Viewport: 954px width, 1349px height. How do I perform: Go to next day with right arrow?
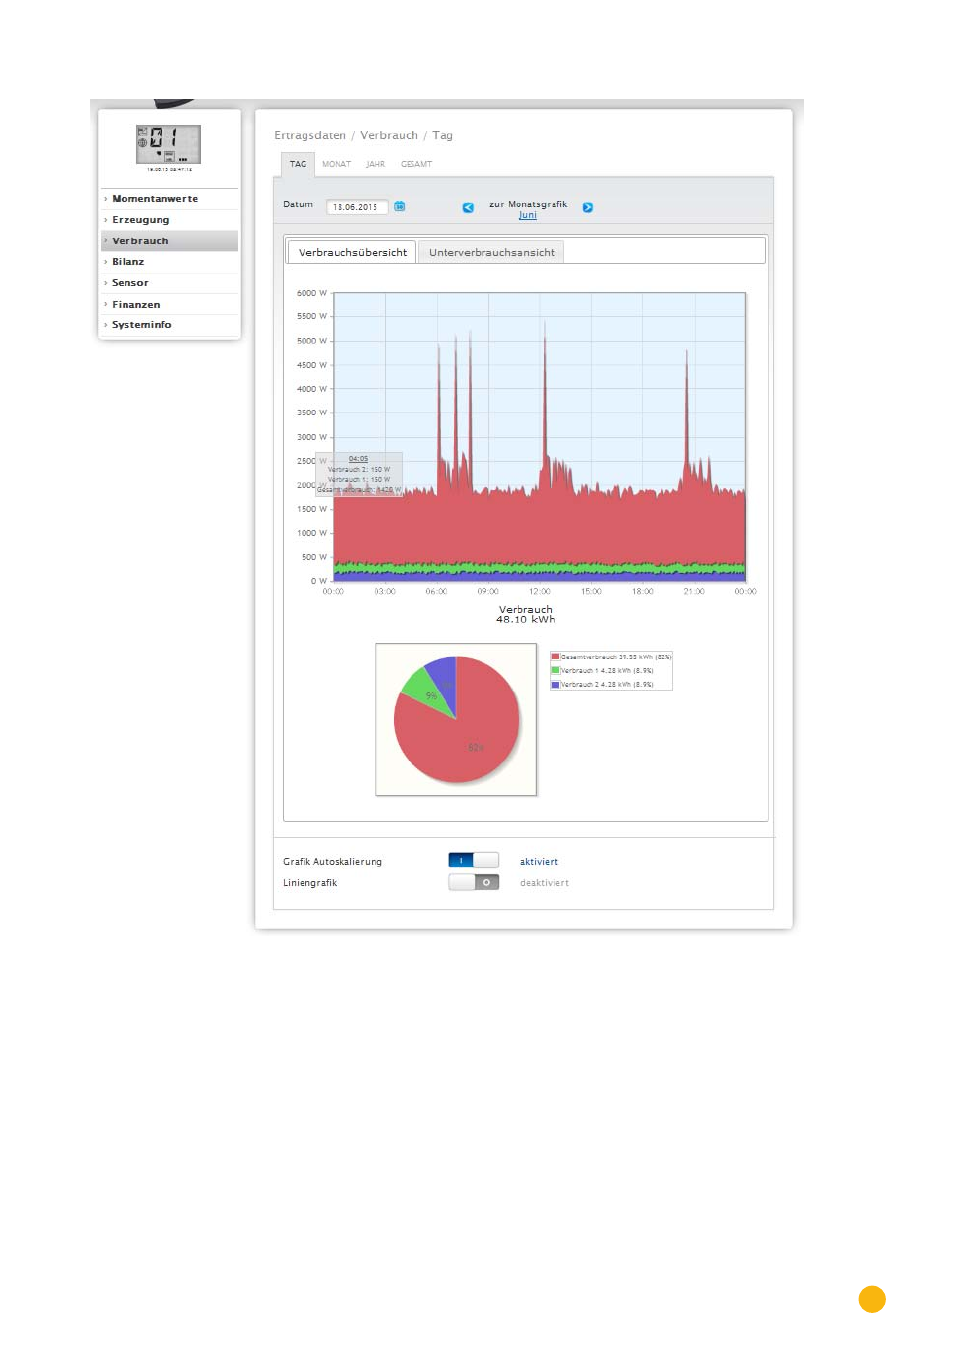[588, 208]
